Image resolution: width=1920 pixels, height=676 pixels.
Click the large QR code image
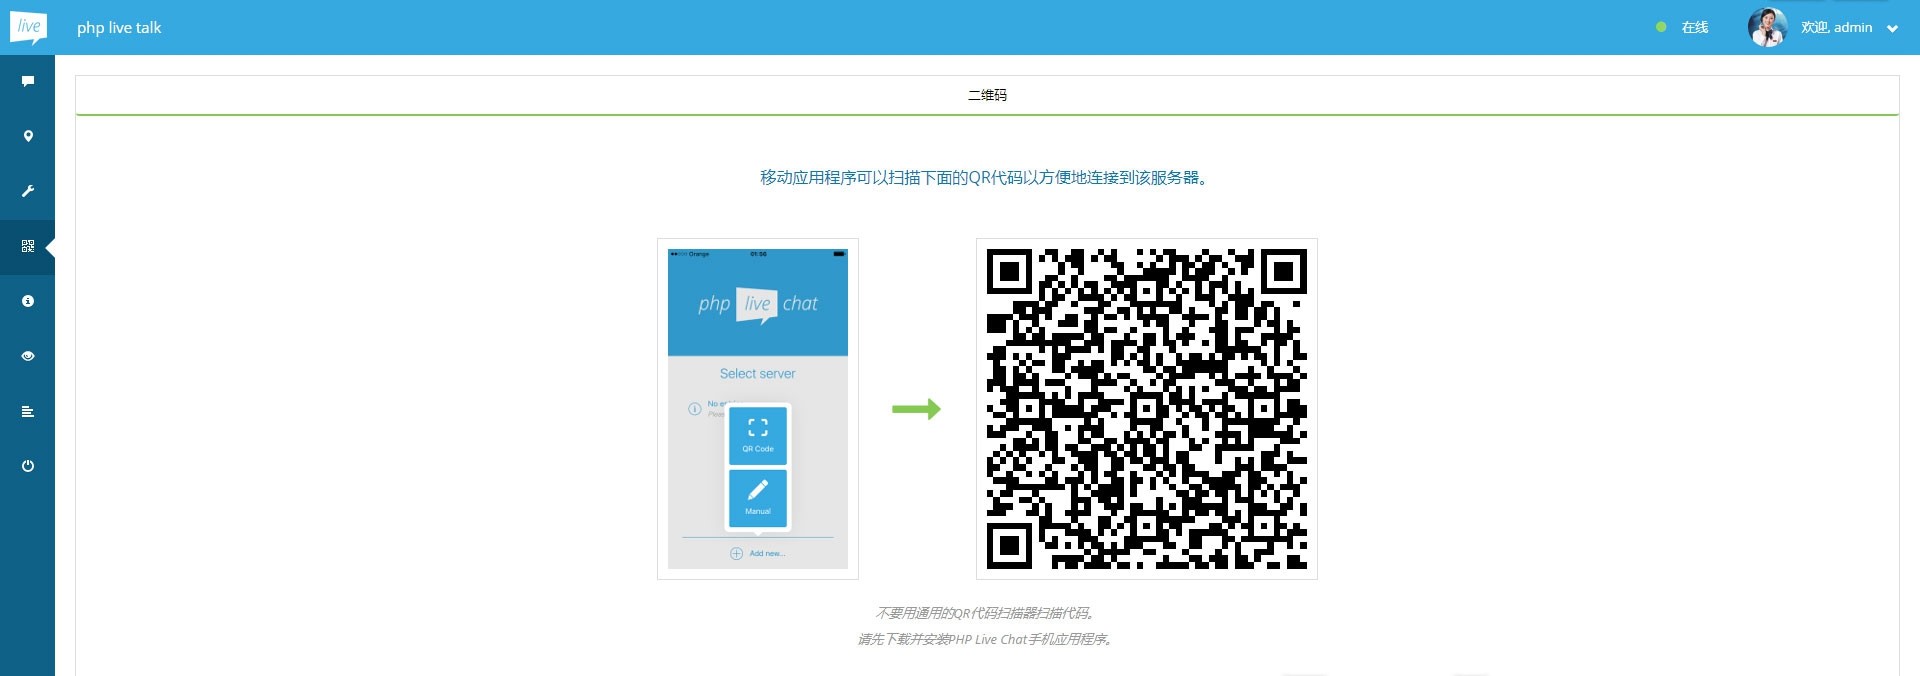tap(1146, 409)
